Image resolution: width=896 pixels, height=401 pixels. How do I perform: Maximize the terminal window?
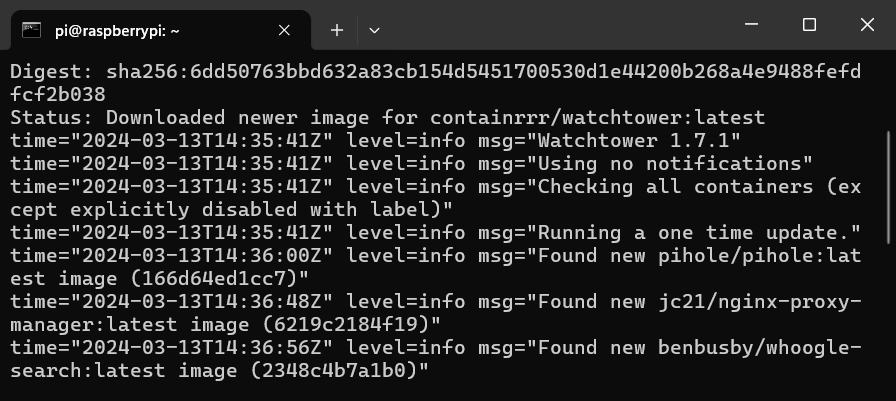[809, 24]
